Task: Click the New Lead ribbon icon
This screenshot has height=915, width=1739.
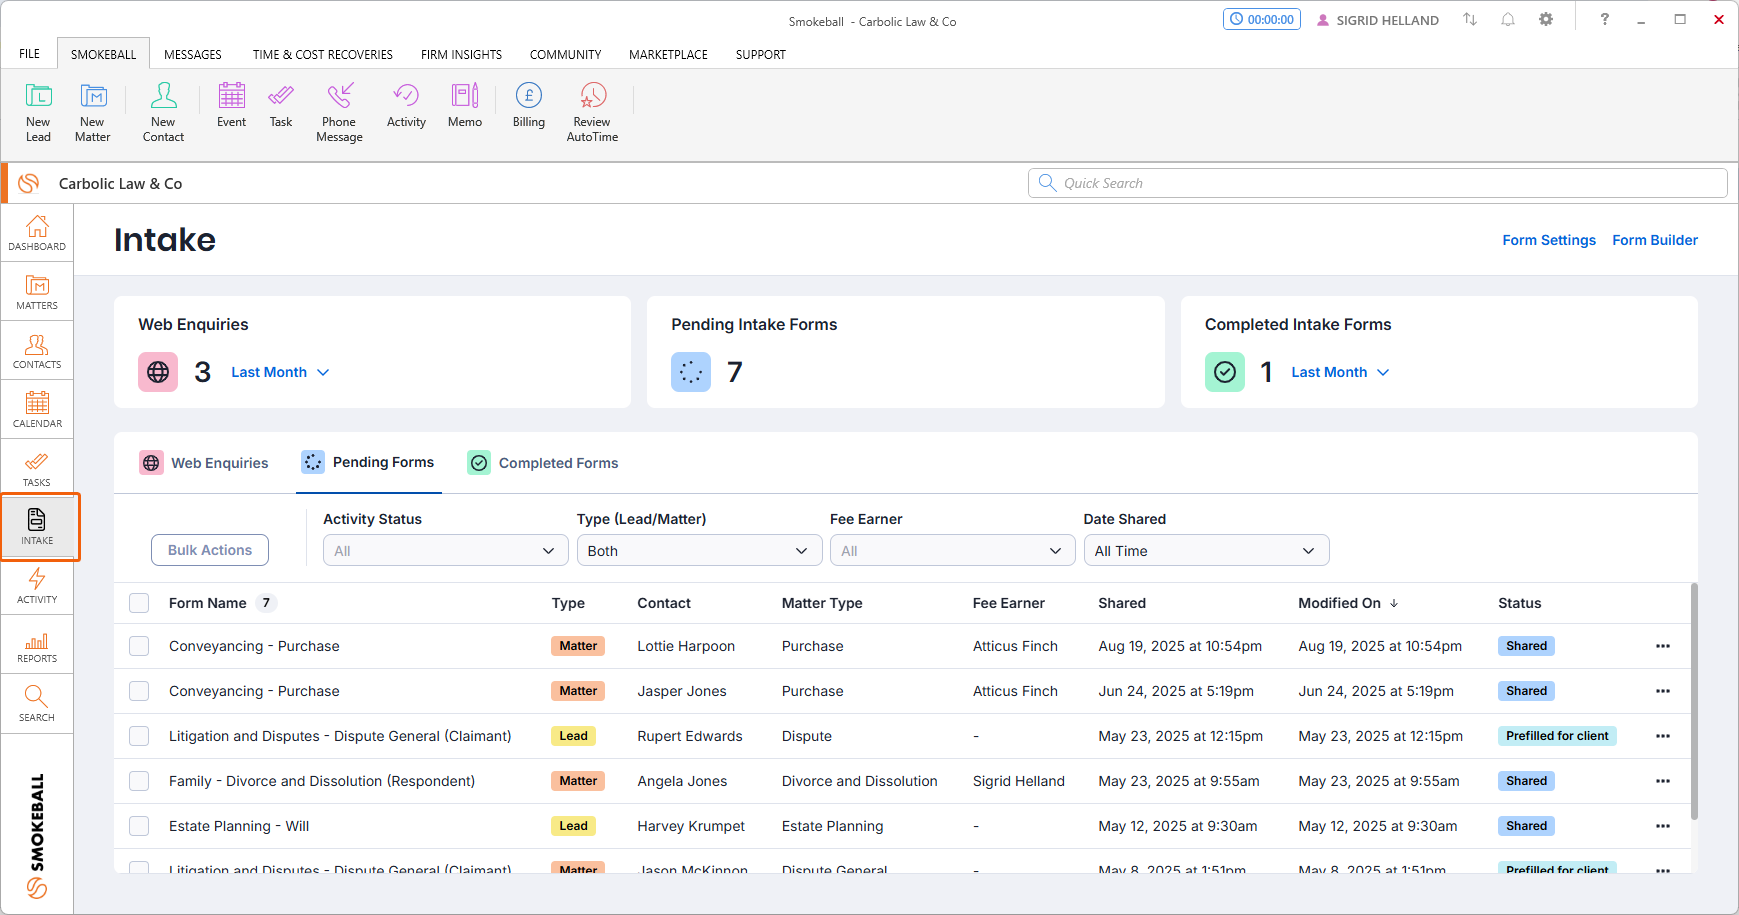Action: (x=38, y=112)
